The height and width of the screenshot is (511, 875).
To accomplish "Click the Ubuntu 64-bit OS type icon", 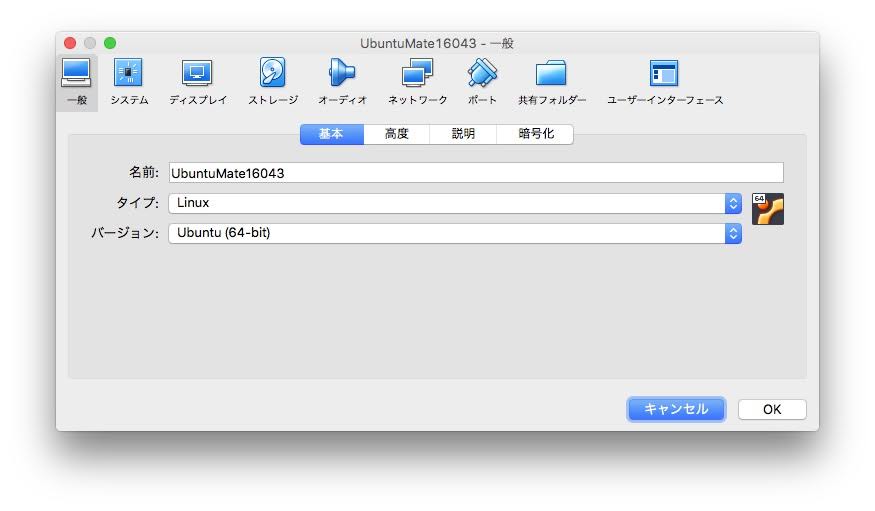I will [x=767, y=209].
